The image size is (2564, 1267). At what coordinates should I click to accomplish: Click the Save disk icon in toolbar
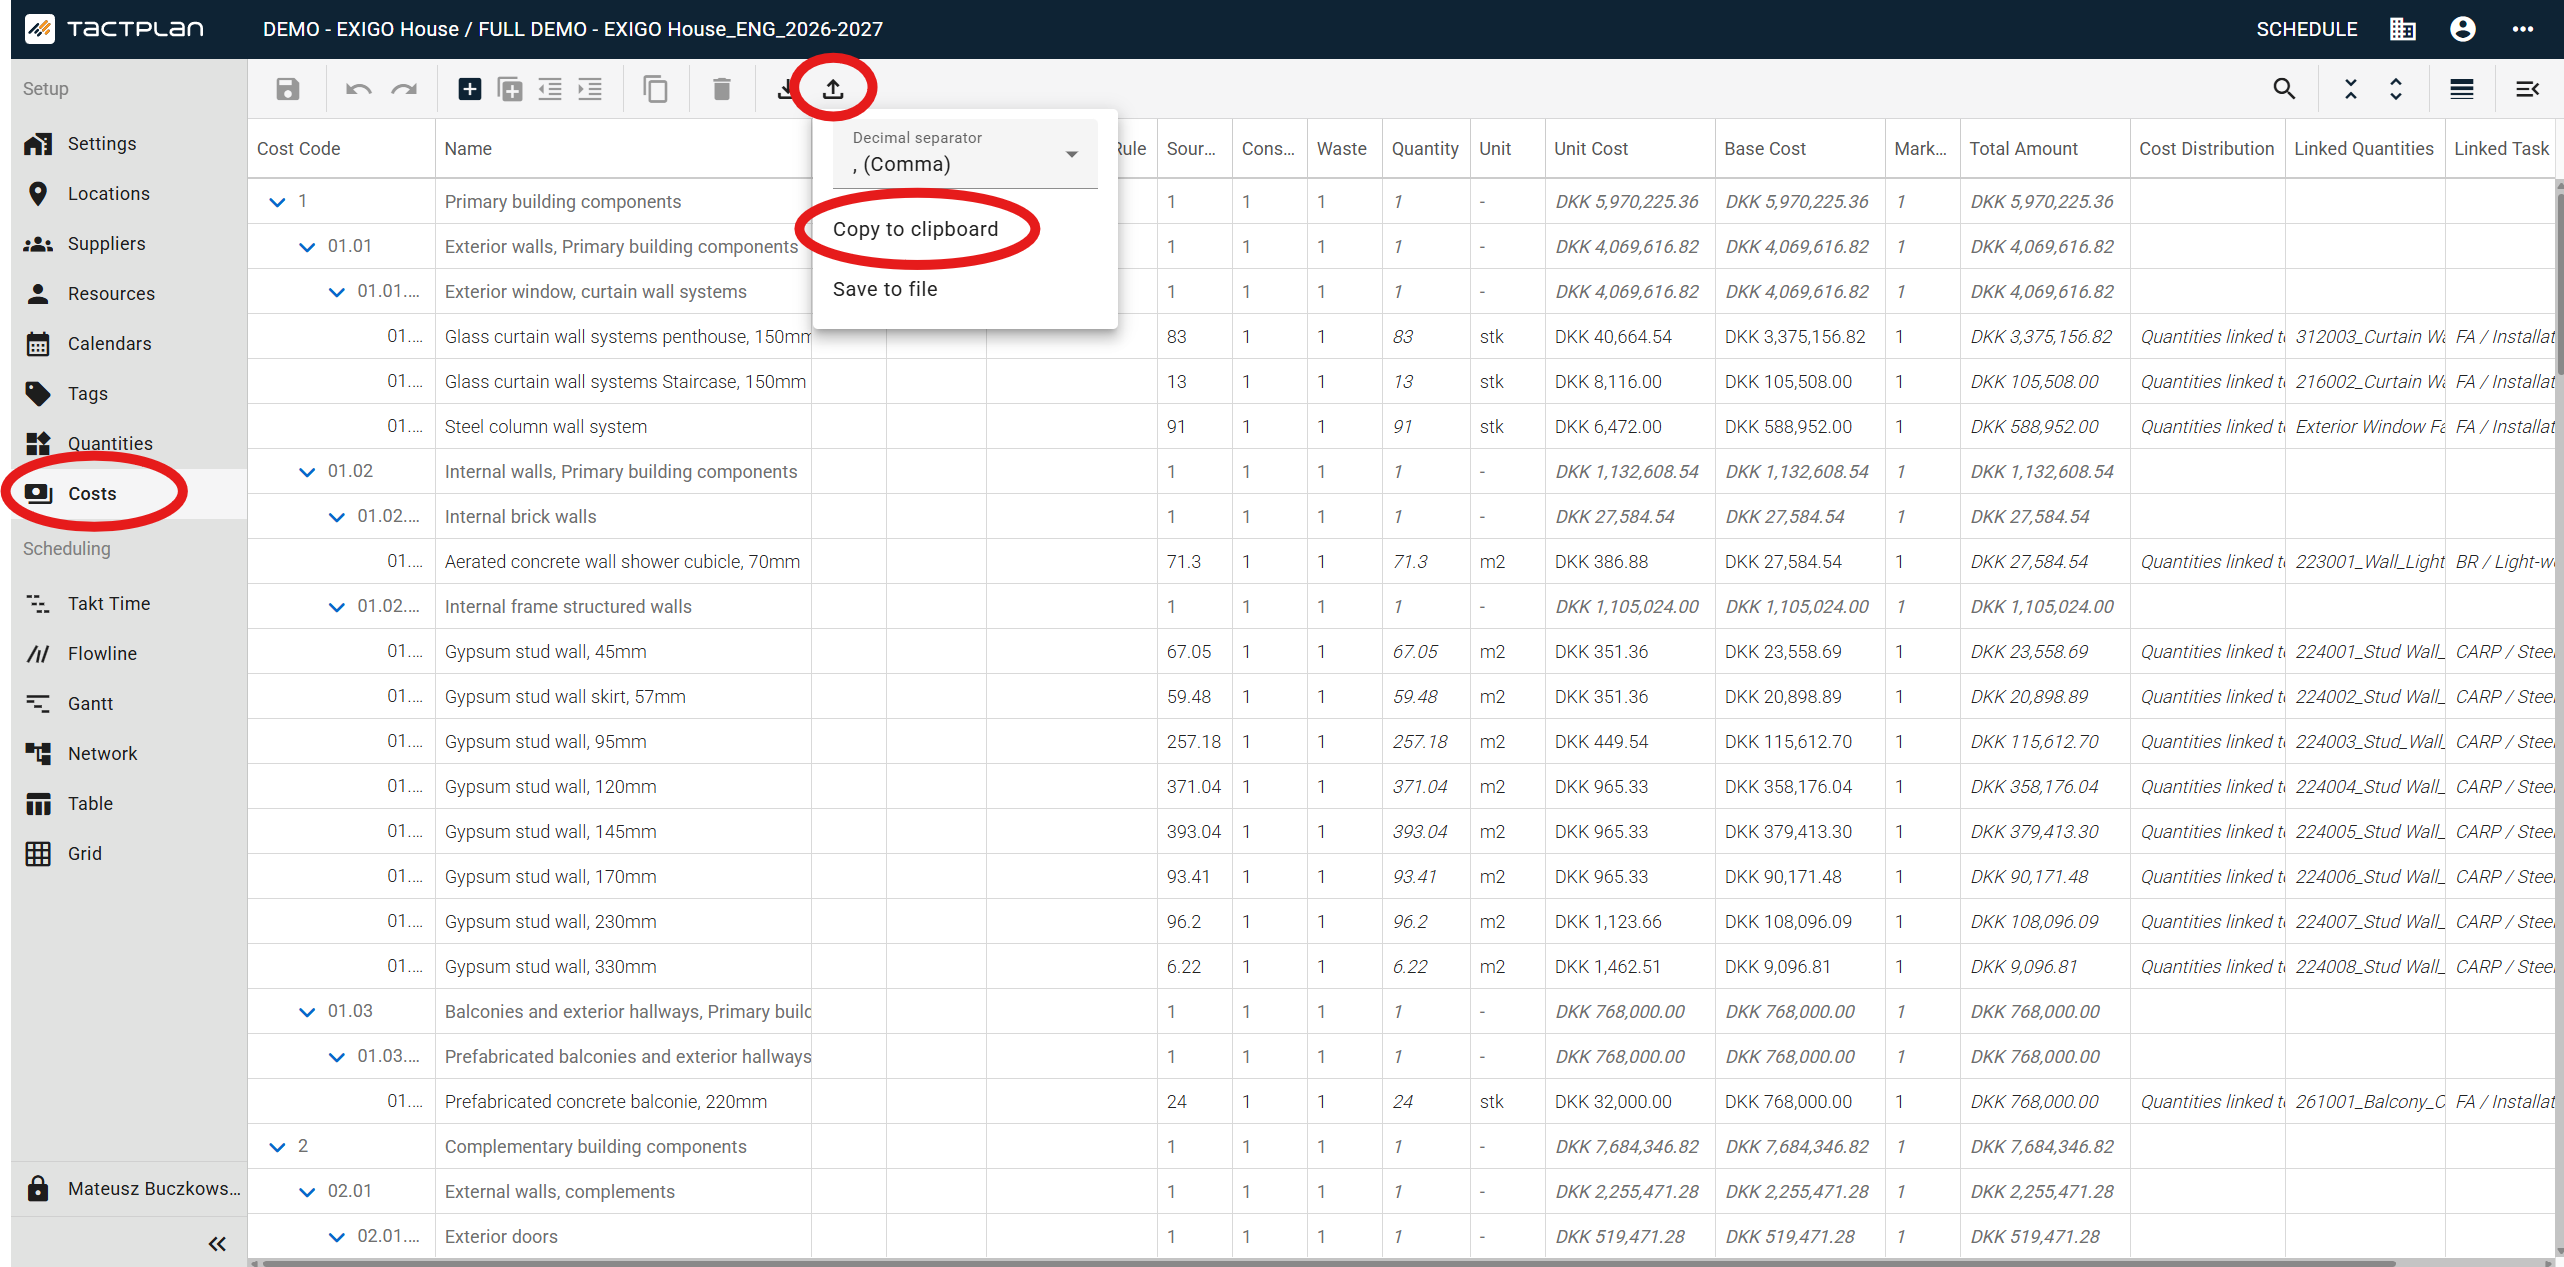pos(288,89)
